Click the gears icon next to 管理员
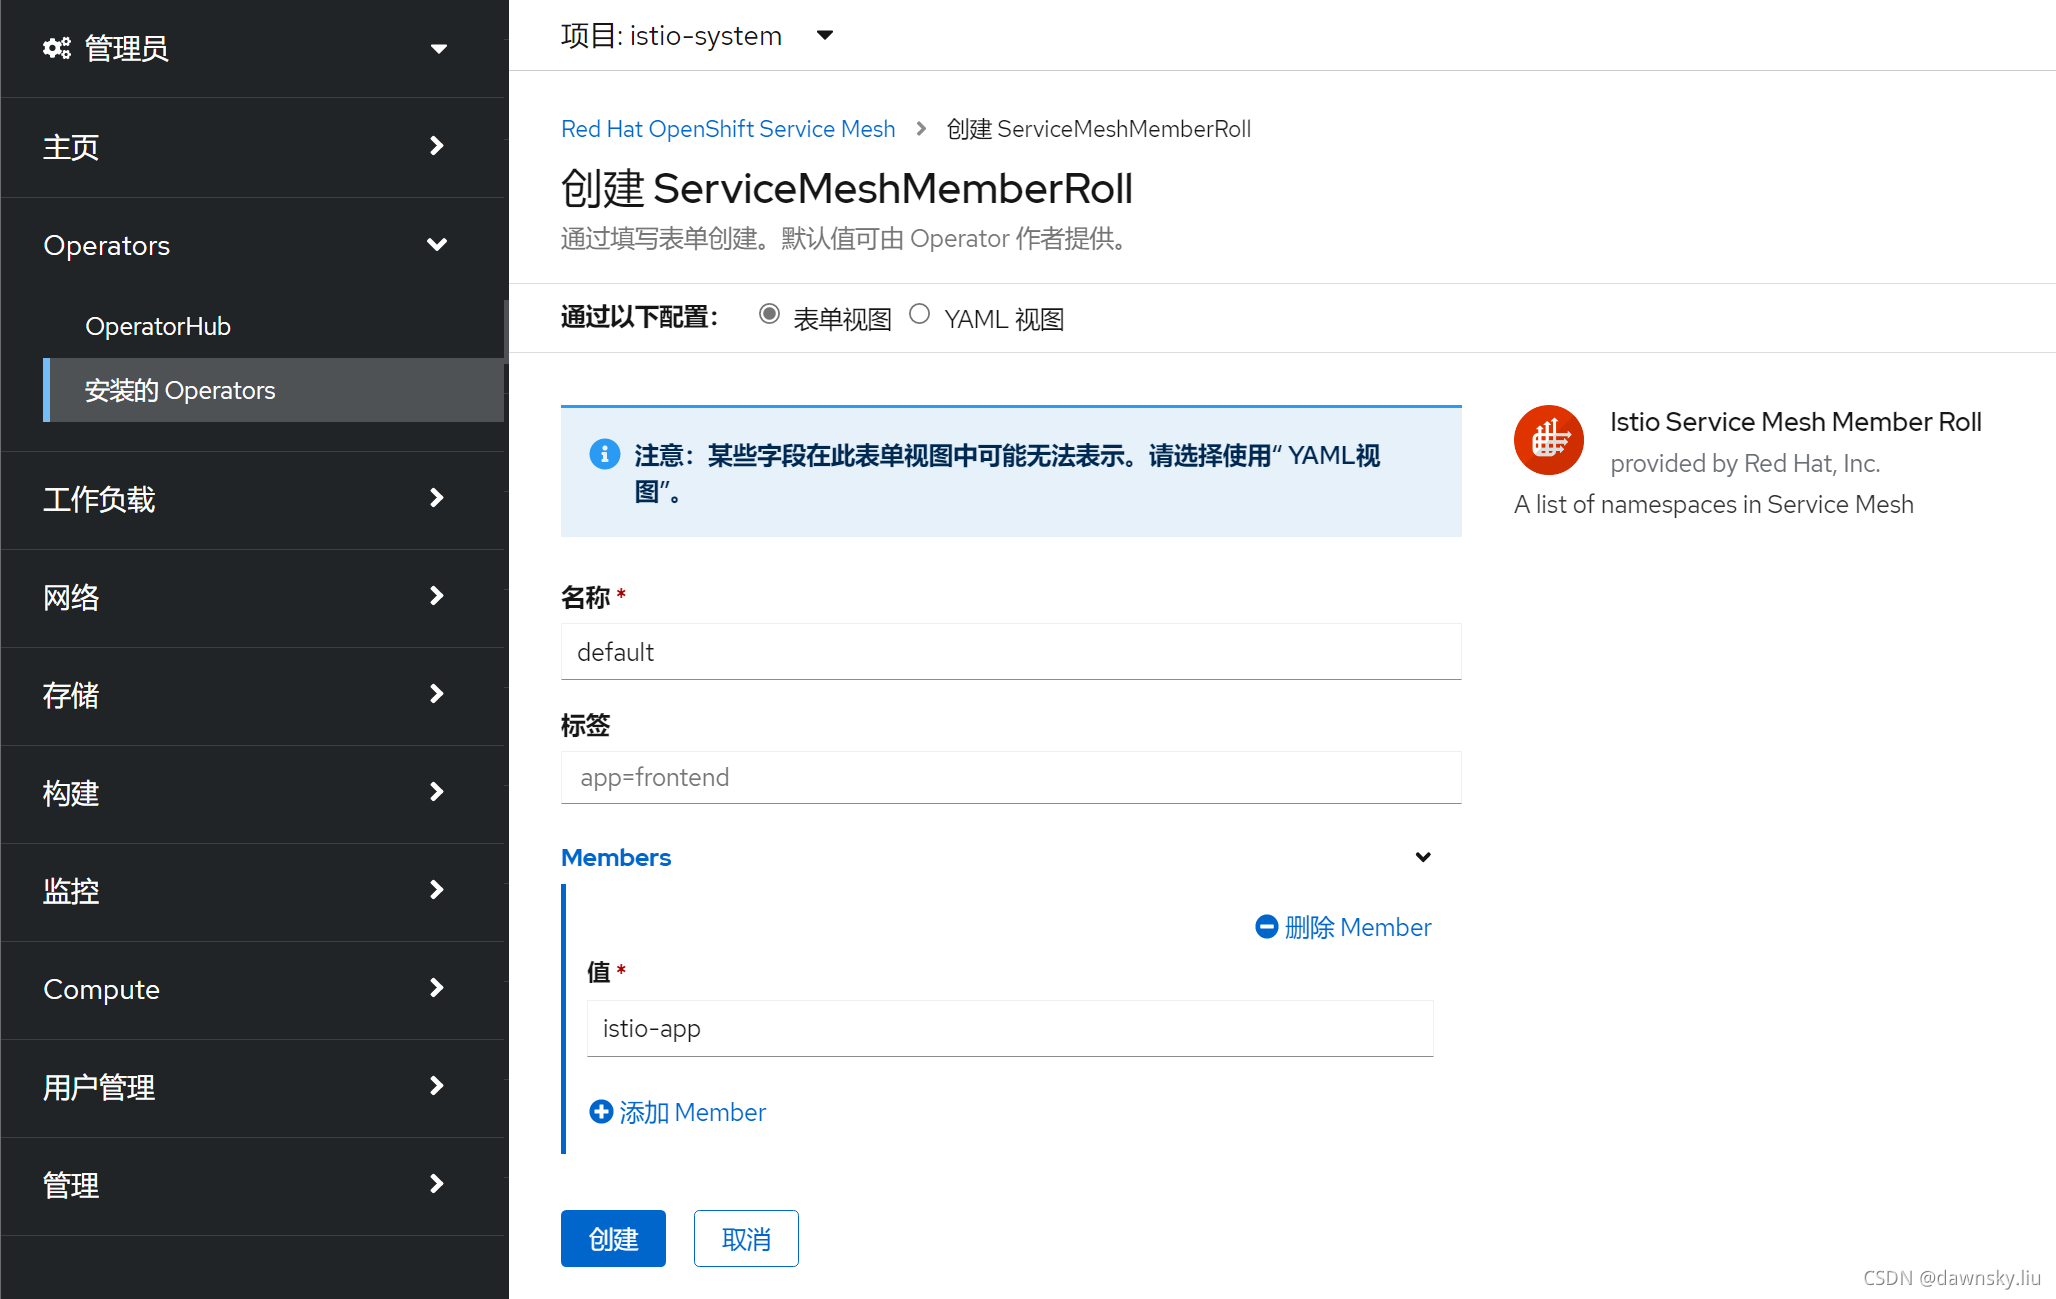 pos(57,48)
